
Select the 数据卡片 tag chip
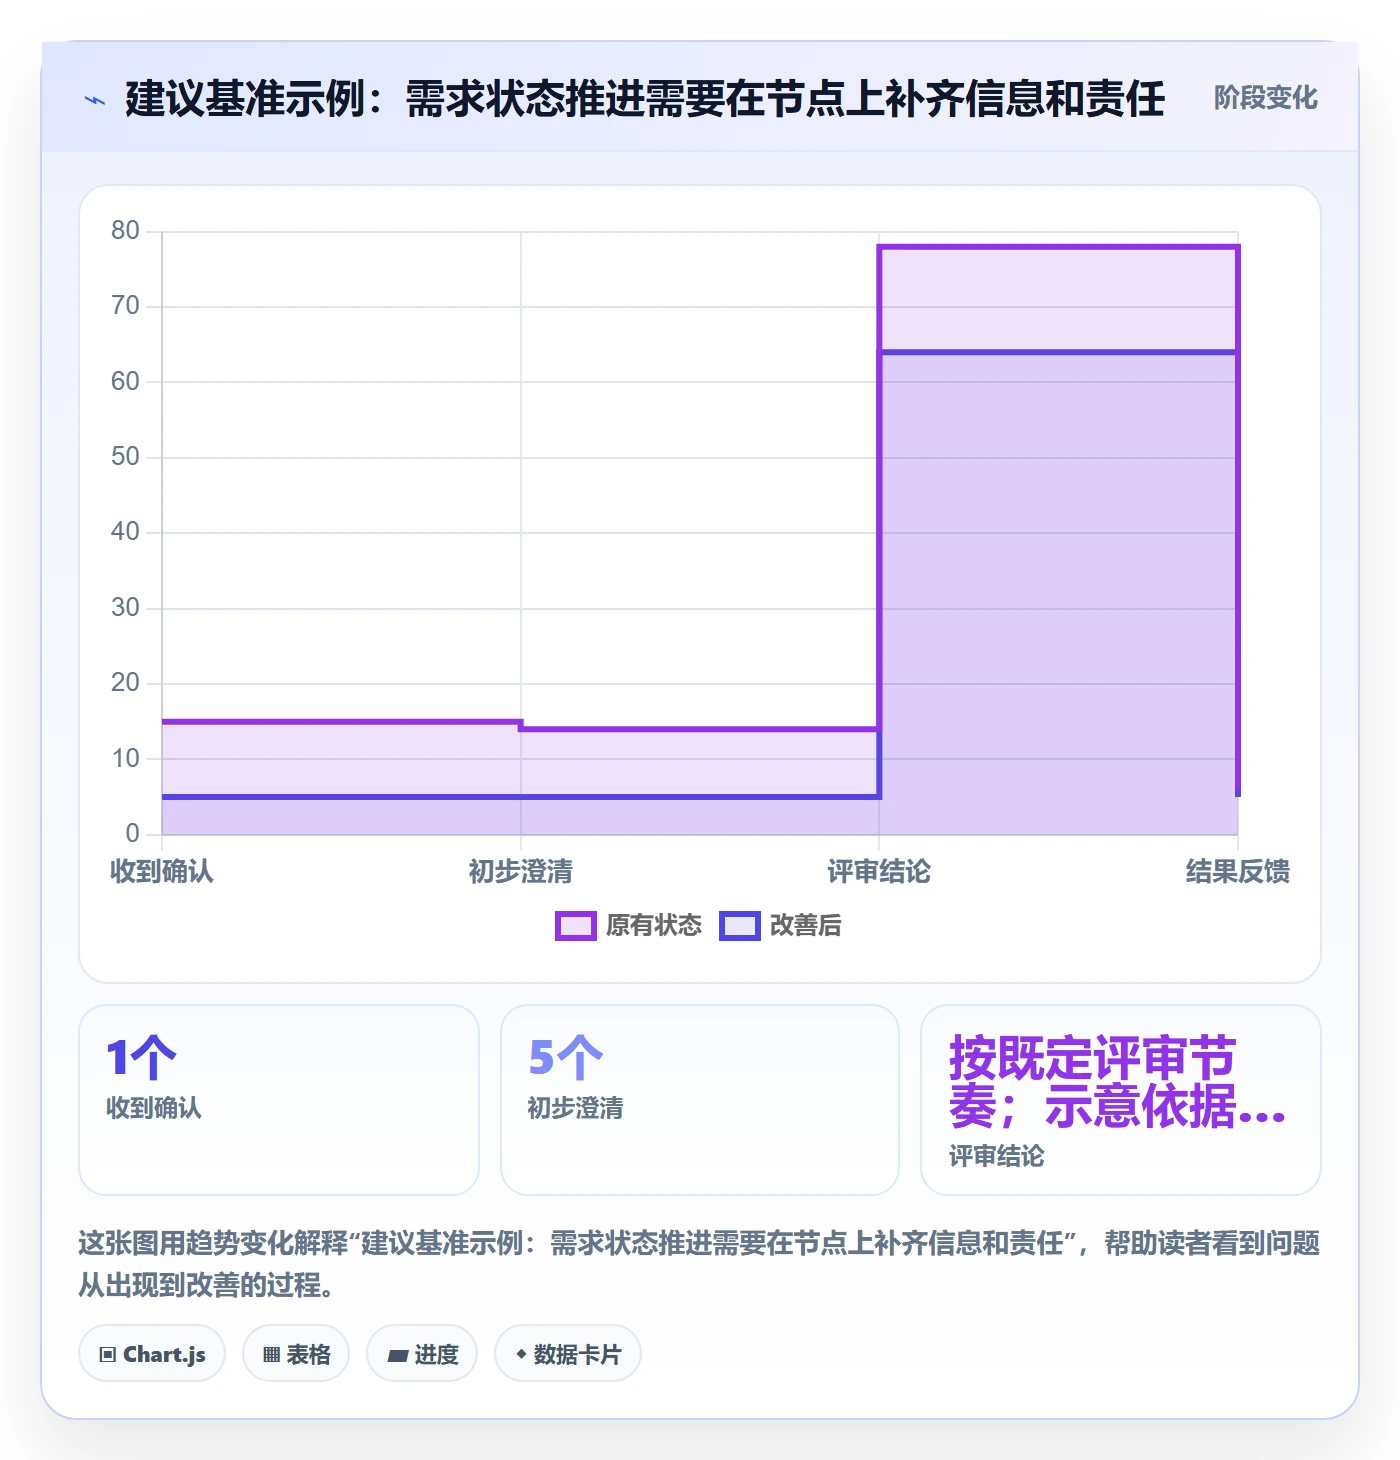[x=568, y=1354]
